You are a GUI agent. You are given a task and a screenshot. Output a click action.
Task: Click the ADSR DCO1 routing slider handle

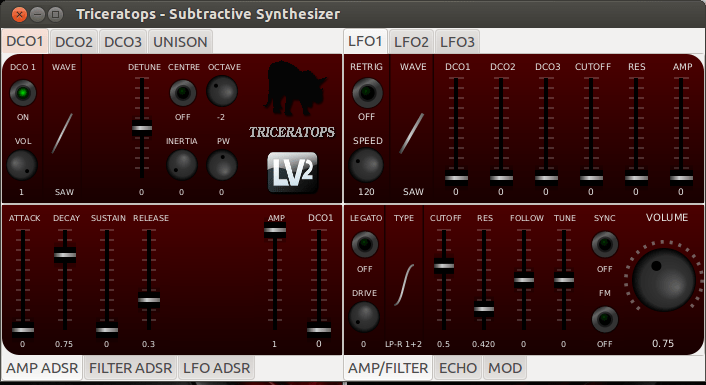point(319,330)
